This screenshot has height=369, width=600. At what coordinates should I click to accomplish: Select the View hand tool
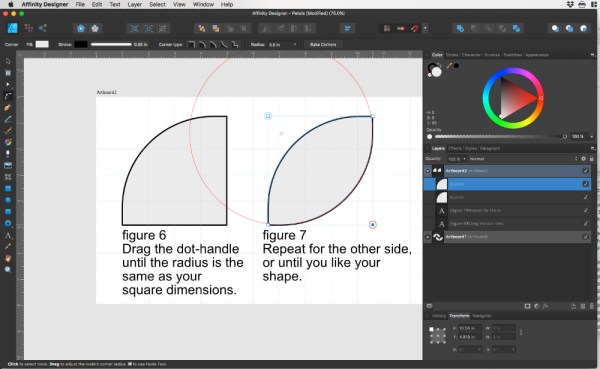8,258
